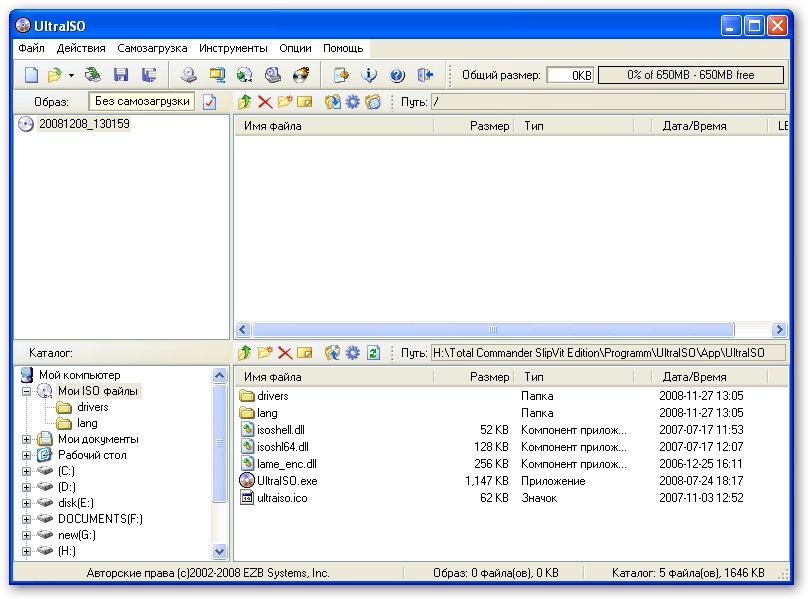The image size is (808, 599).
Task: Sort local files by Дата/Время column
Action: coord(710,377)
